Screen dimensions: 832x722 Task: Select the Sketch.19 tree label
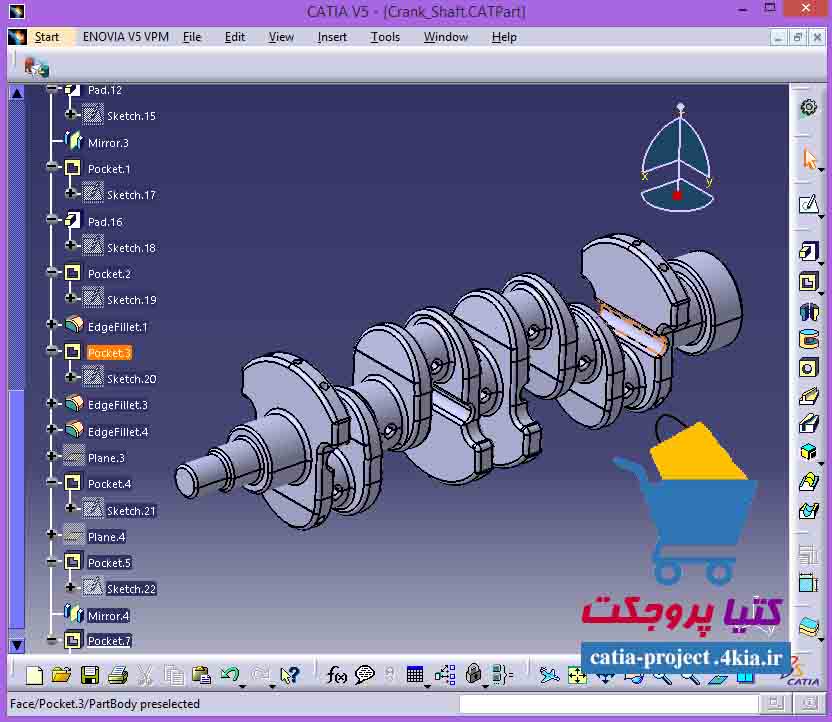point(132,300)
